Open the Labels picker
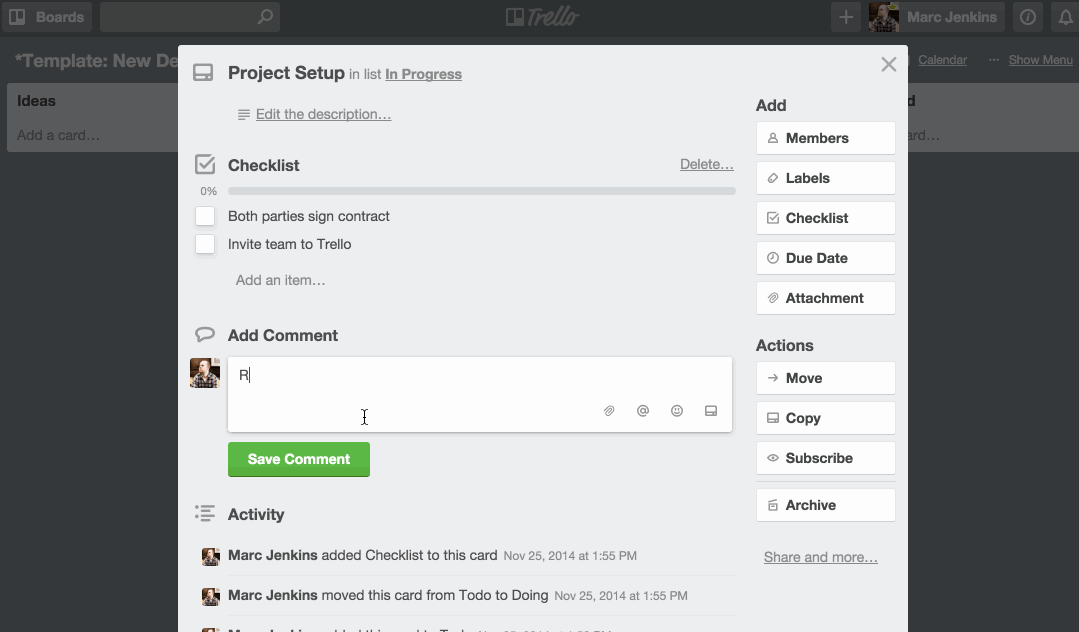1079x632 pixels. click(825, 178)
